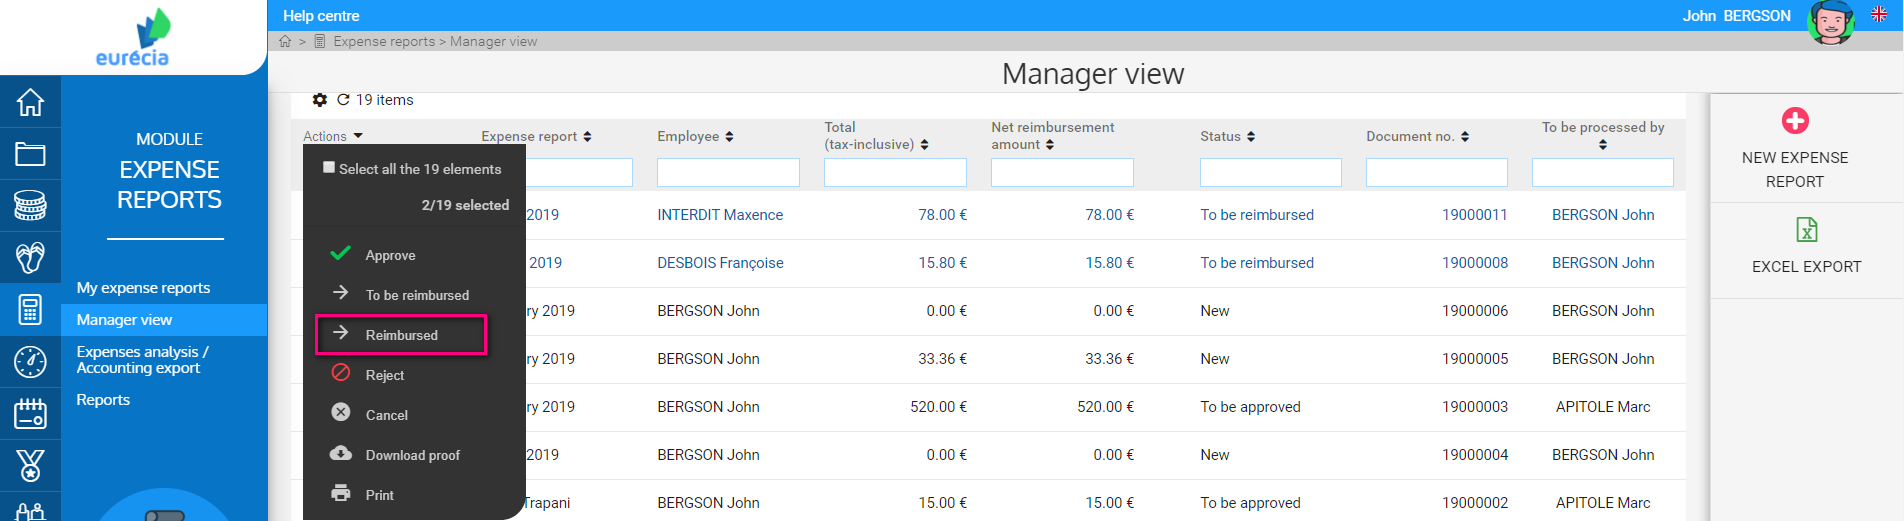
Task: Open the folder module icon in sidebar
Action: tap(30, 154)
